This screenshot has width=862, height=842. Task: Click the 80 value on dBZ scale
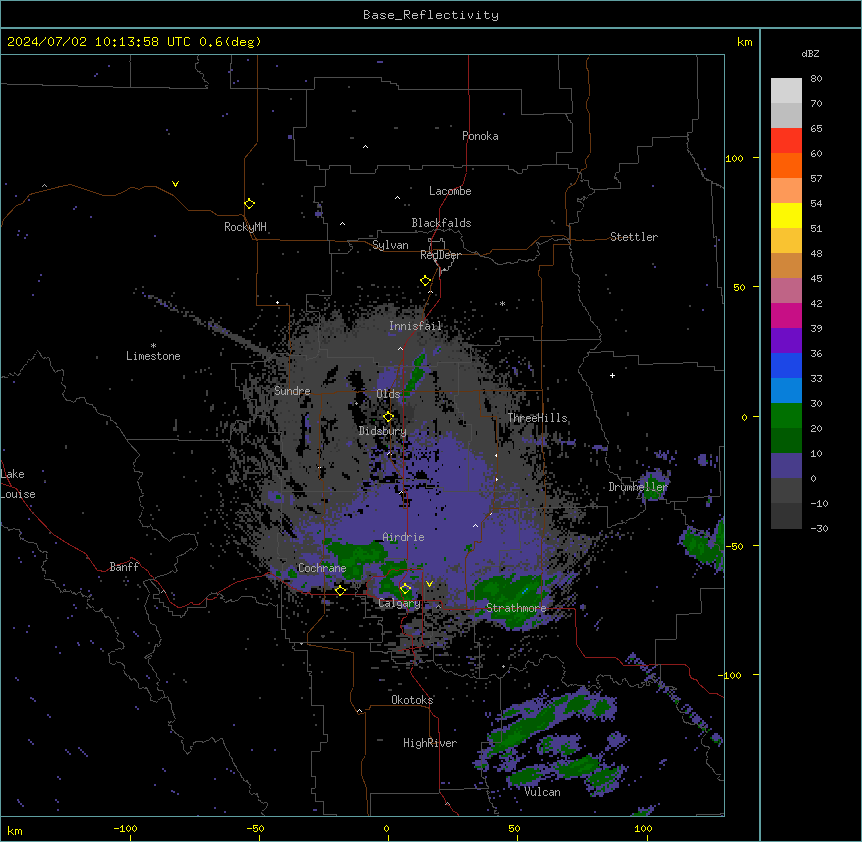click(816, 79)
